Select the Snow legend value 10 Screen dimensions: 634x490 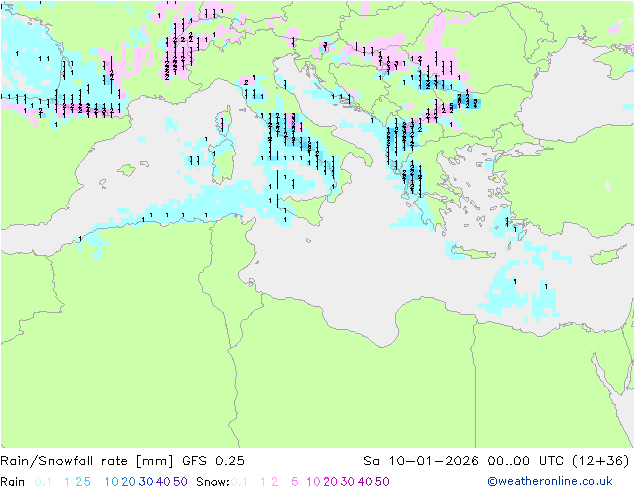coord(313,482)
